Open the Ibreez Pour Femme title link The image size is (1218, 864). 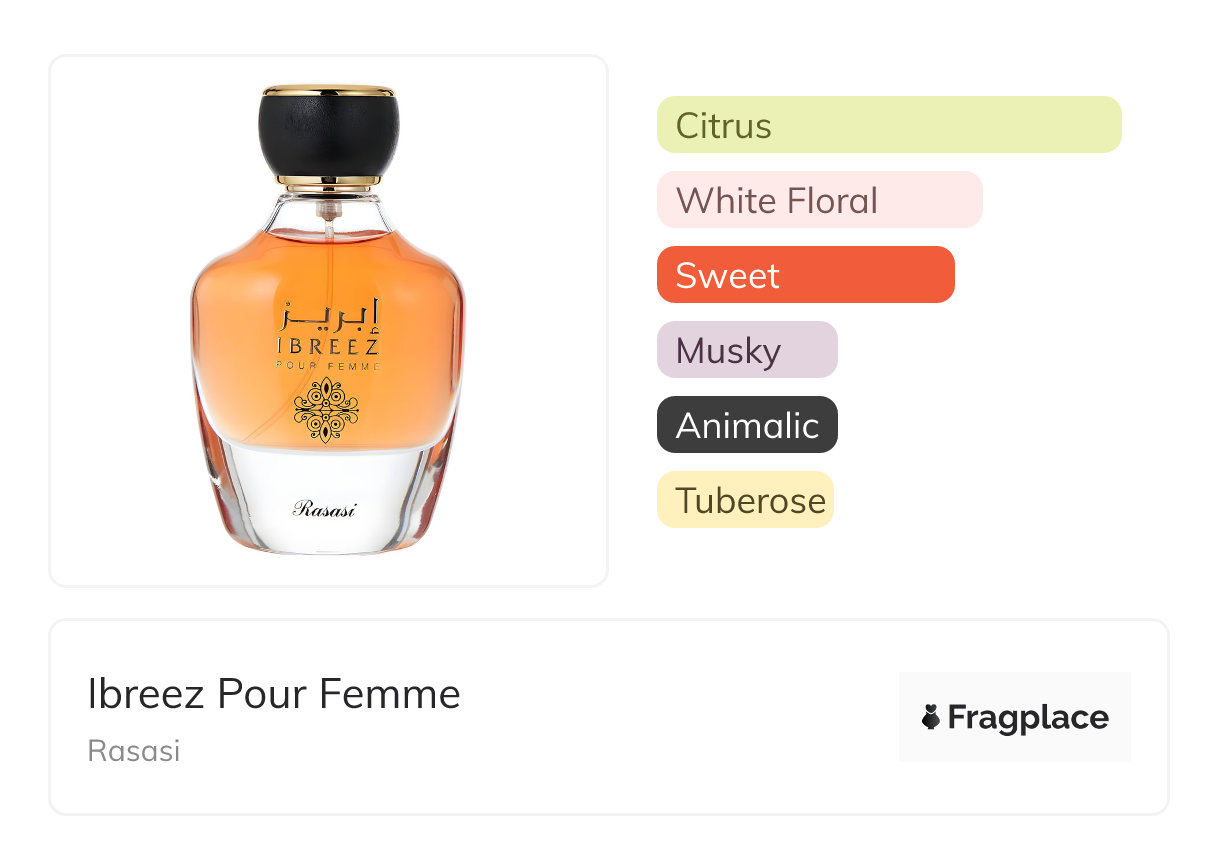pos(274,694)
